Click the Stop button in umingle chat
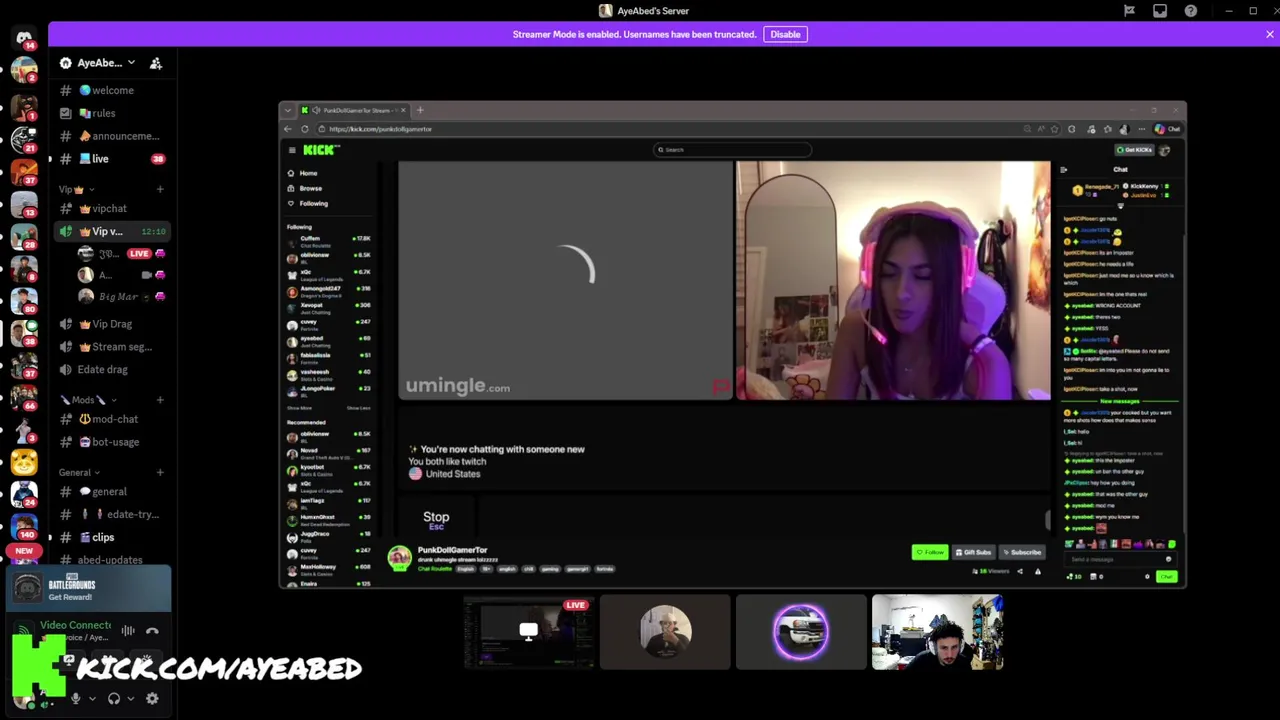 436,519
